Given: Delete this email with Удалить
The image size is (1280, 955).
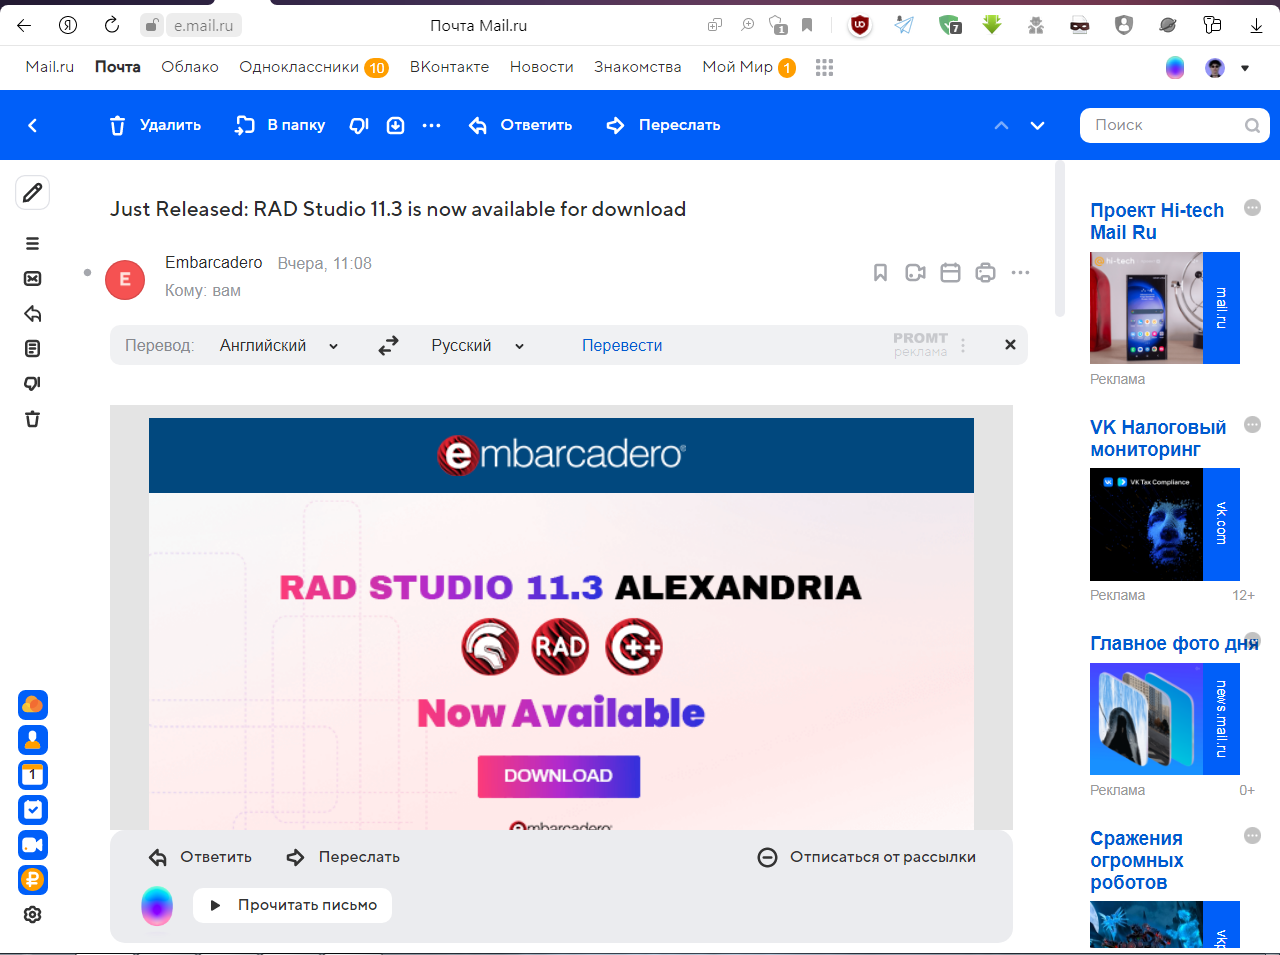Looking at the screenshot, I should 155,125.
